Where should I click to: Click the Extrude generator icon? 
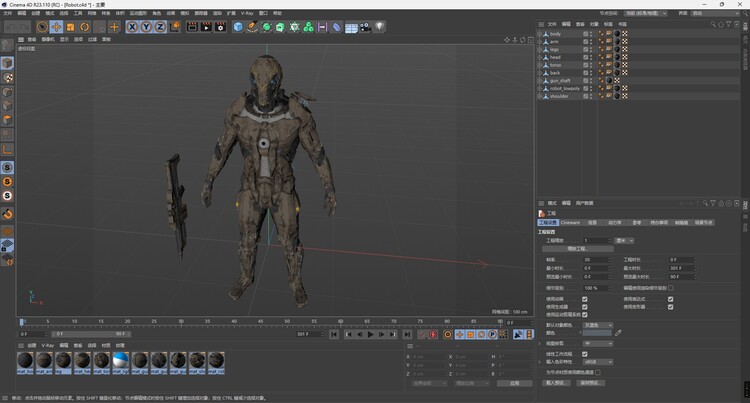(280, 27)
